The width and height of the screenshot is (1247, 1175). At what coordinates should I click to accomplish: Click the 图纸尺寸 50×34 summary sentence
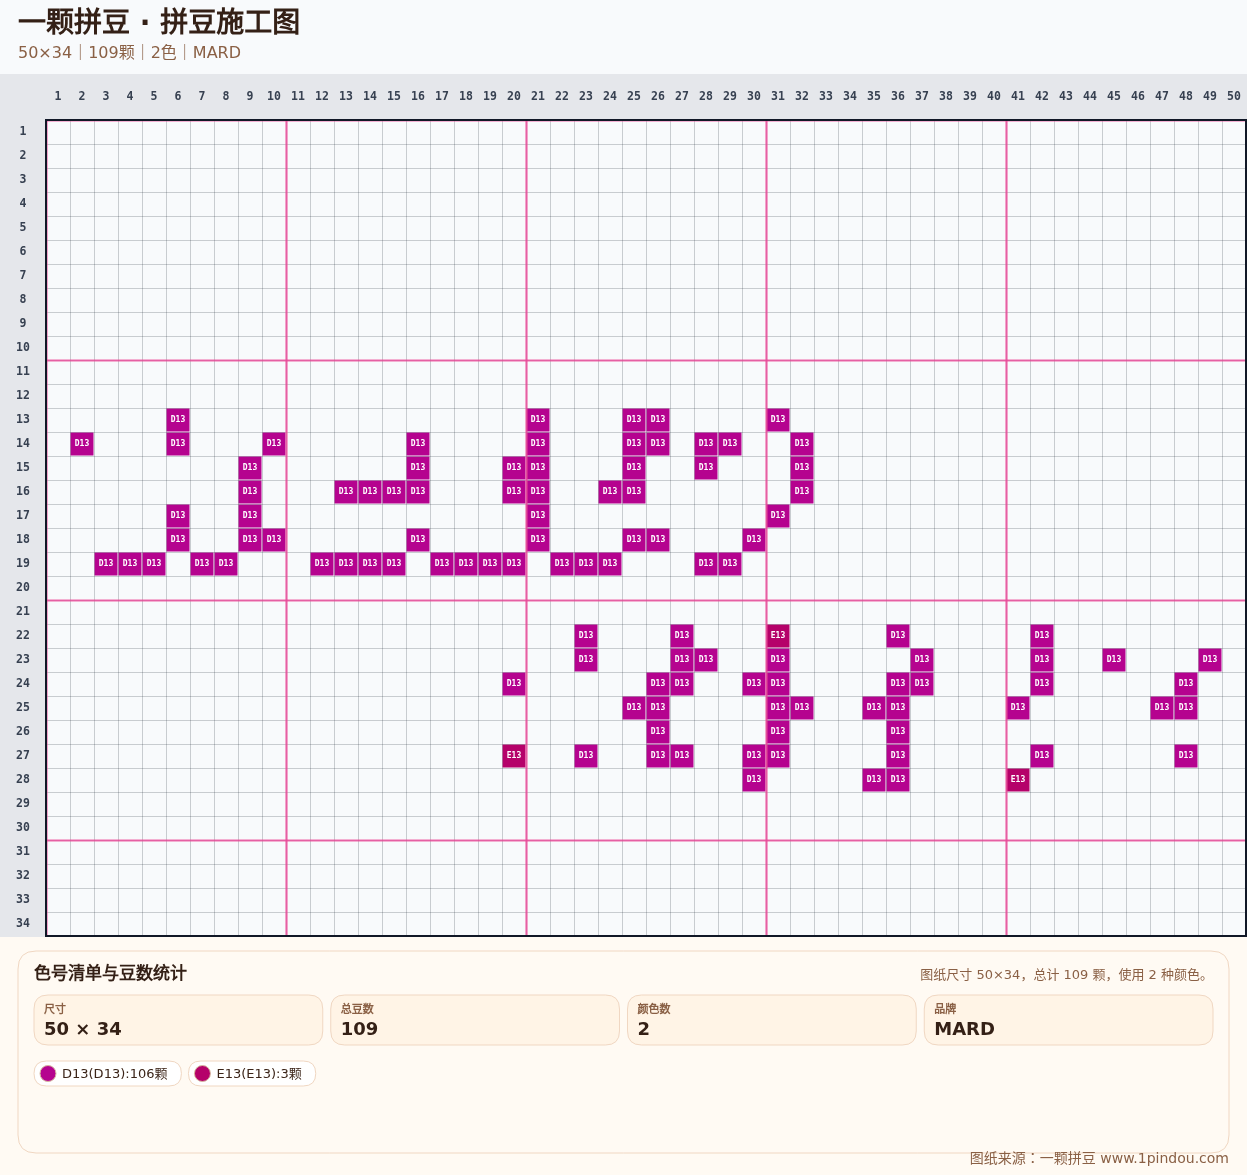(1066, 975)
